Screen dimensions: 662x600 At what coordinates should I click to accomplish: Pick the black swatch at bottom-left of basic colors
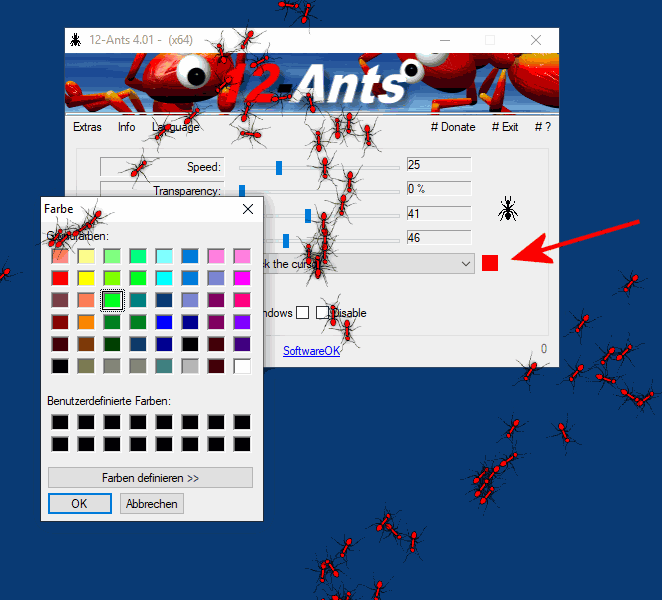[60, 366]
